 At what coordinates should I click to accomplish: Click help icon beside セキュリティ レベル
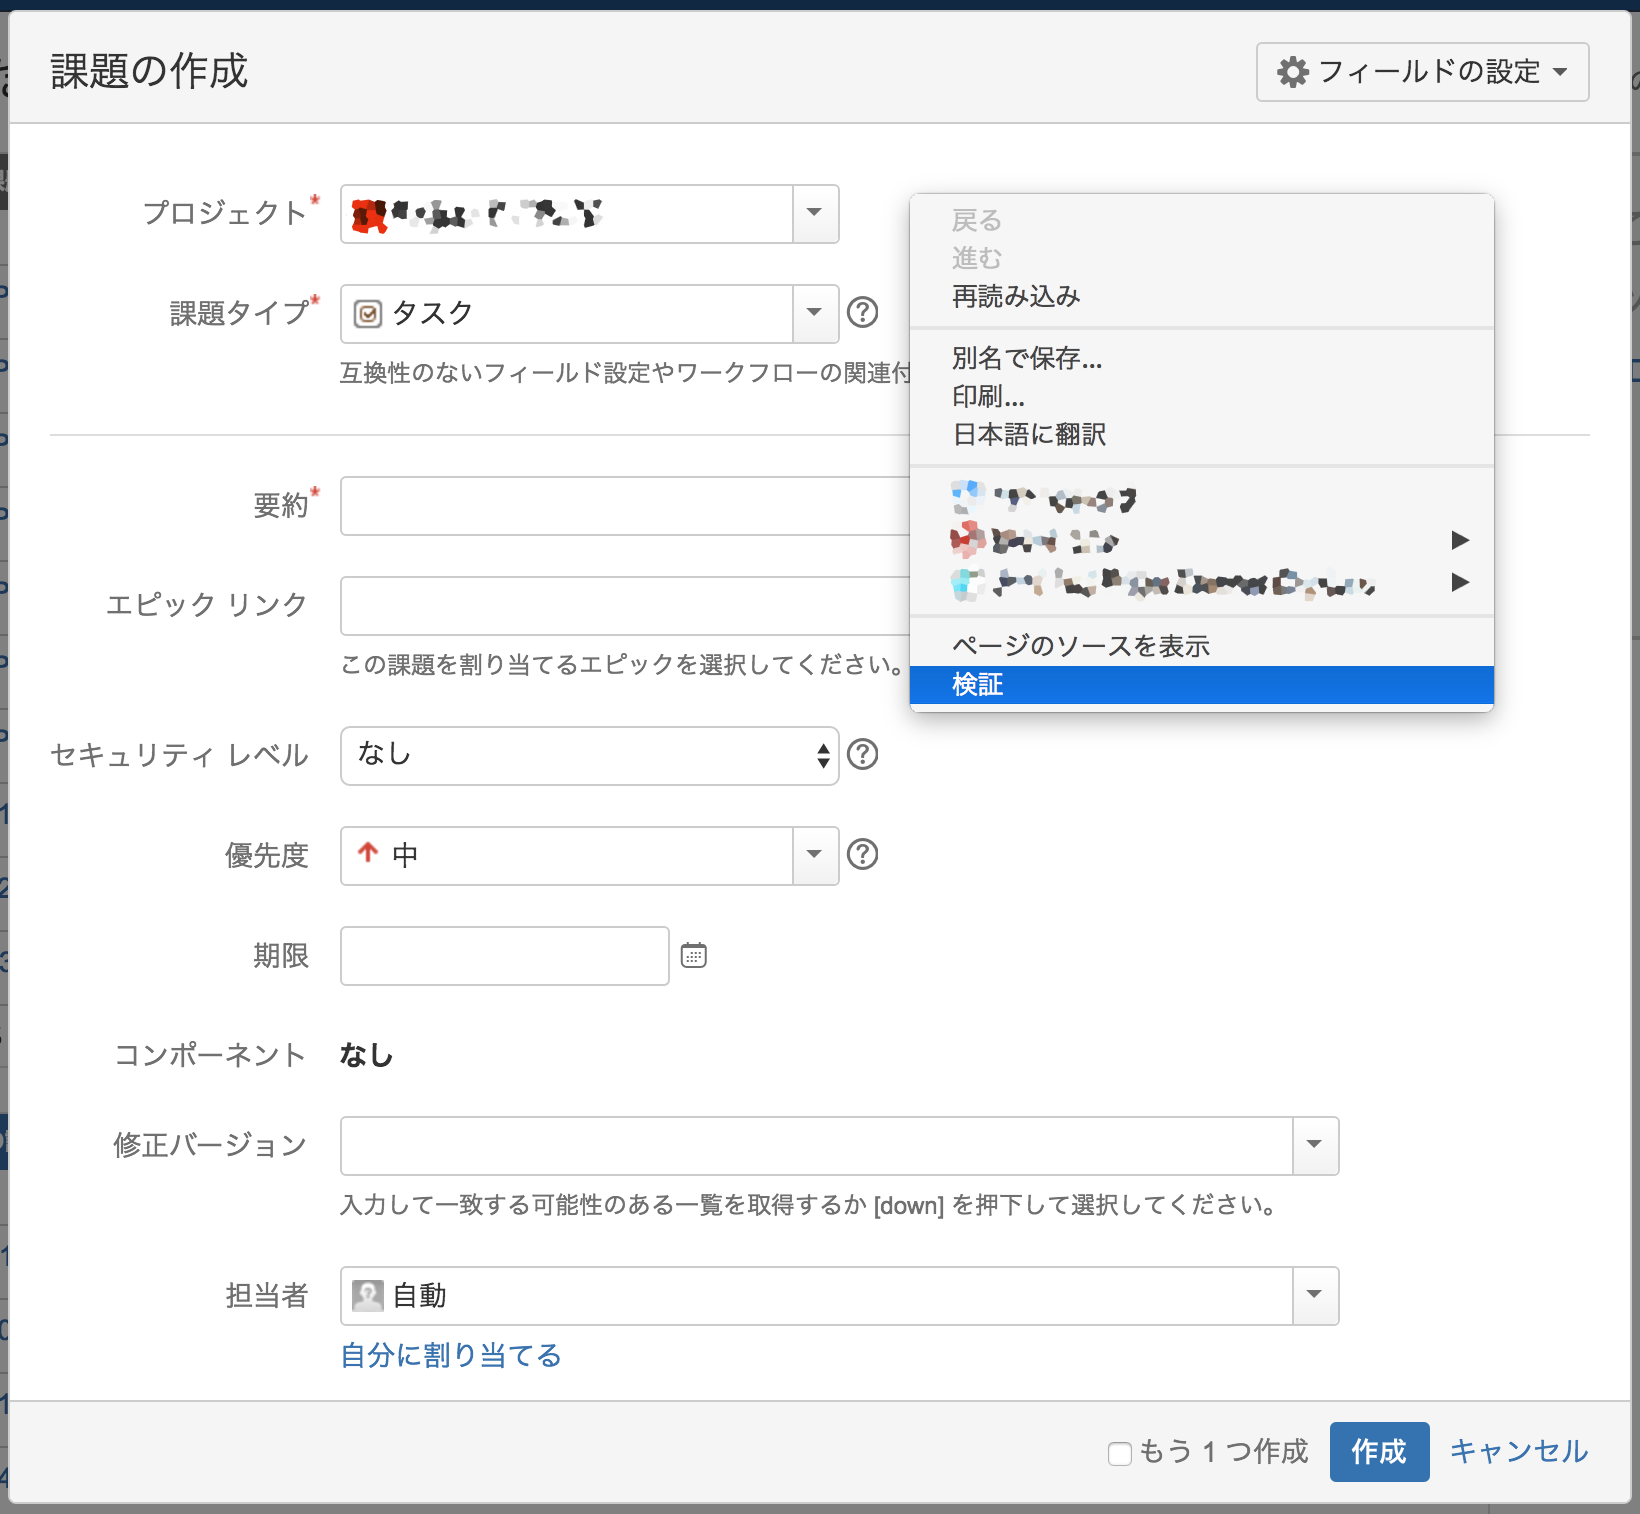pyautogui.click(x=862, y=755)
